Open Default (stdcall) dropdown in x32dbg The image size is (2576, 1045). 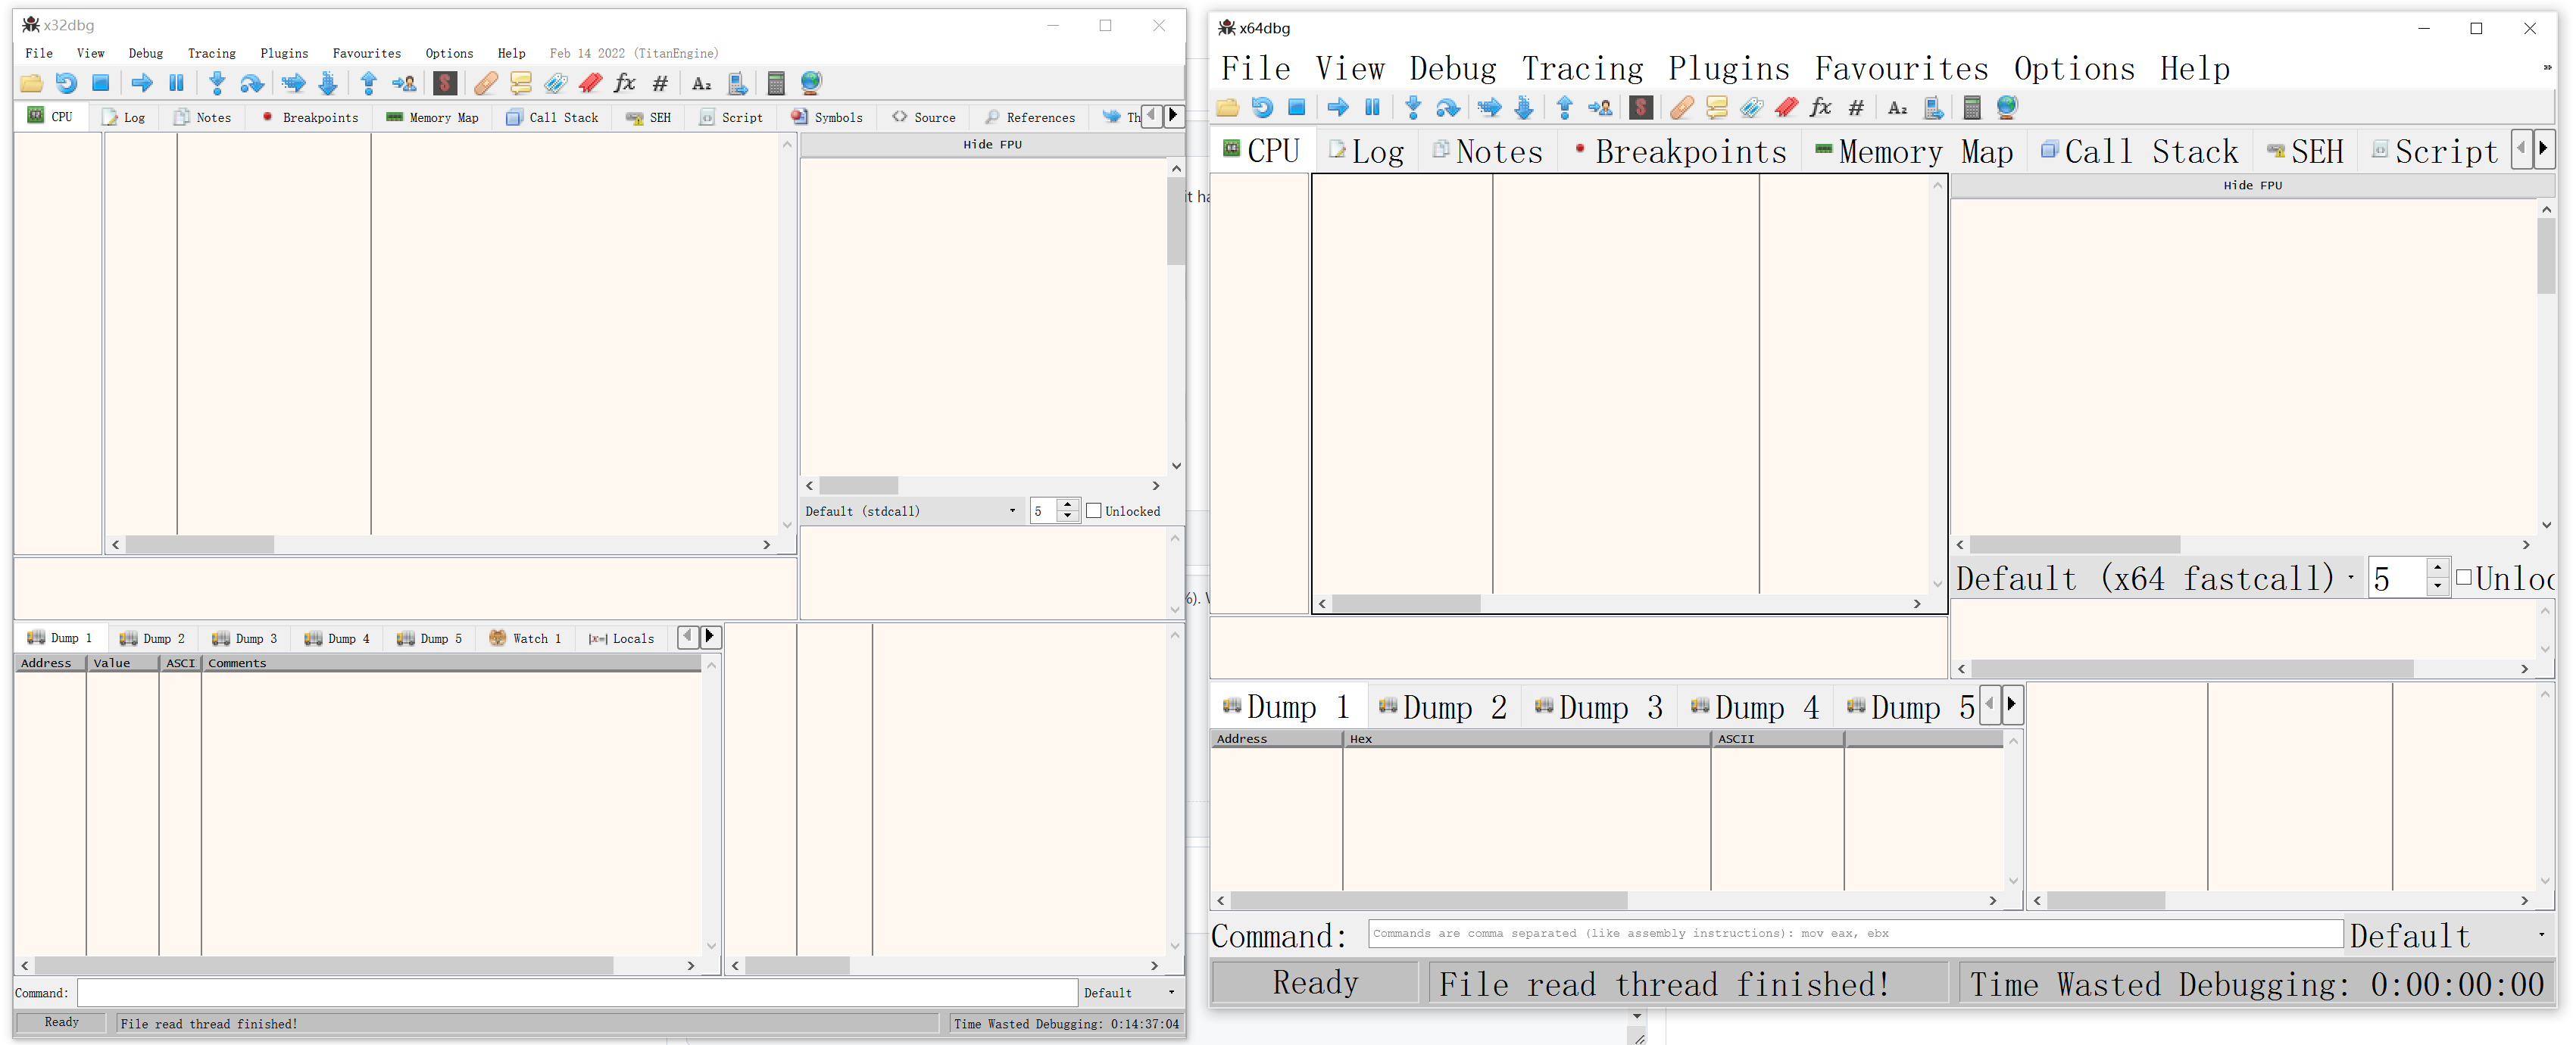(x=911, y=511)
